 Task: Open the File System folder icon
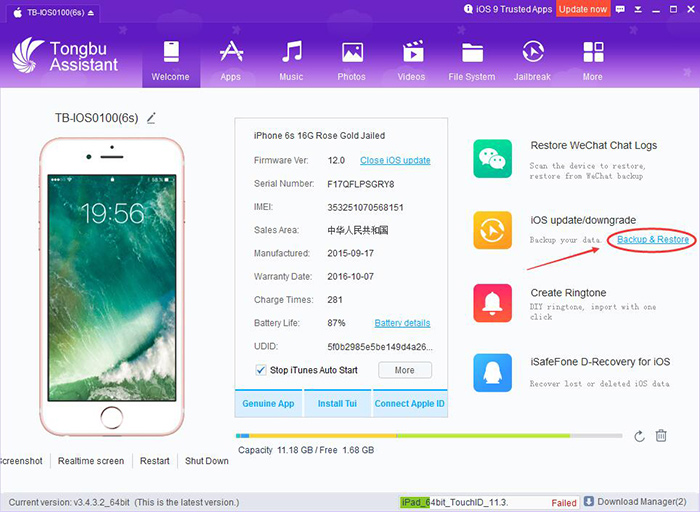[x=472, y=53]
